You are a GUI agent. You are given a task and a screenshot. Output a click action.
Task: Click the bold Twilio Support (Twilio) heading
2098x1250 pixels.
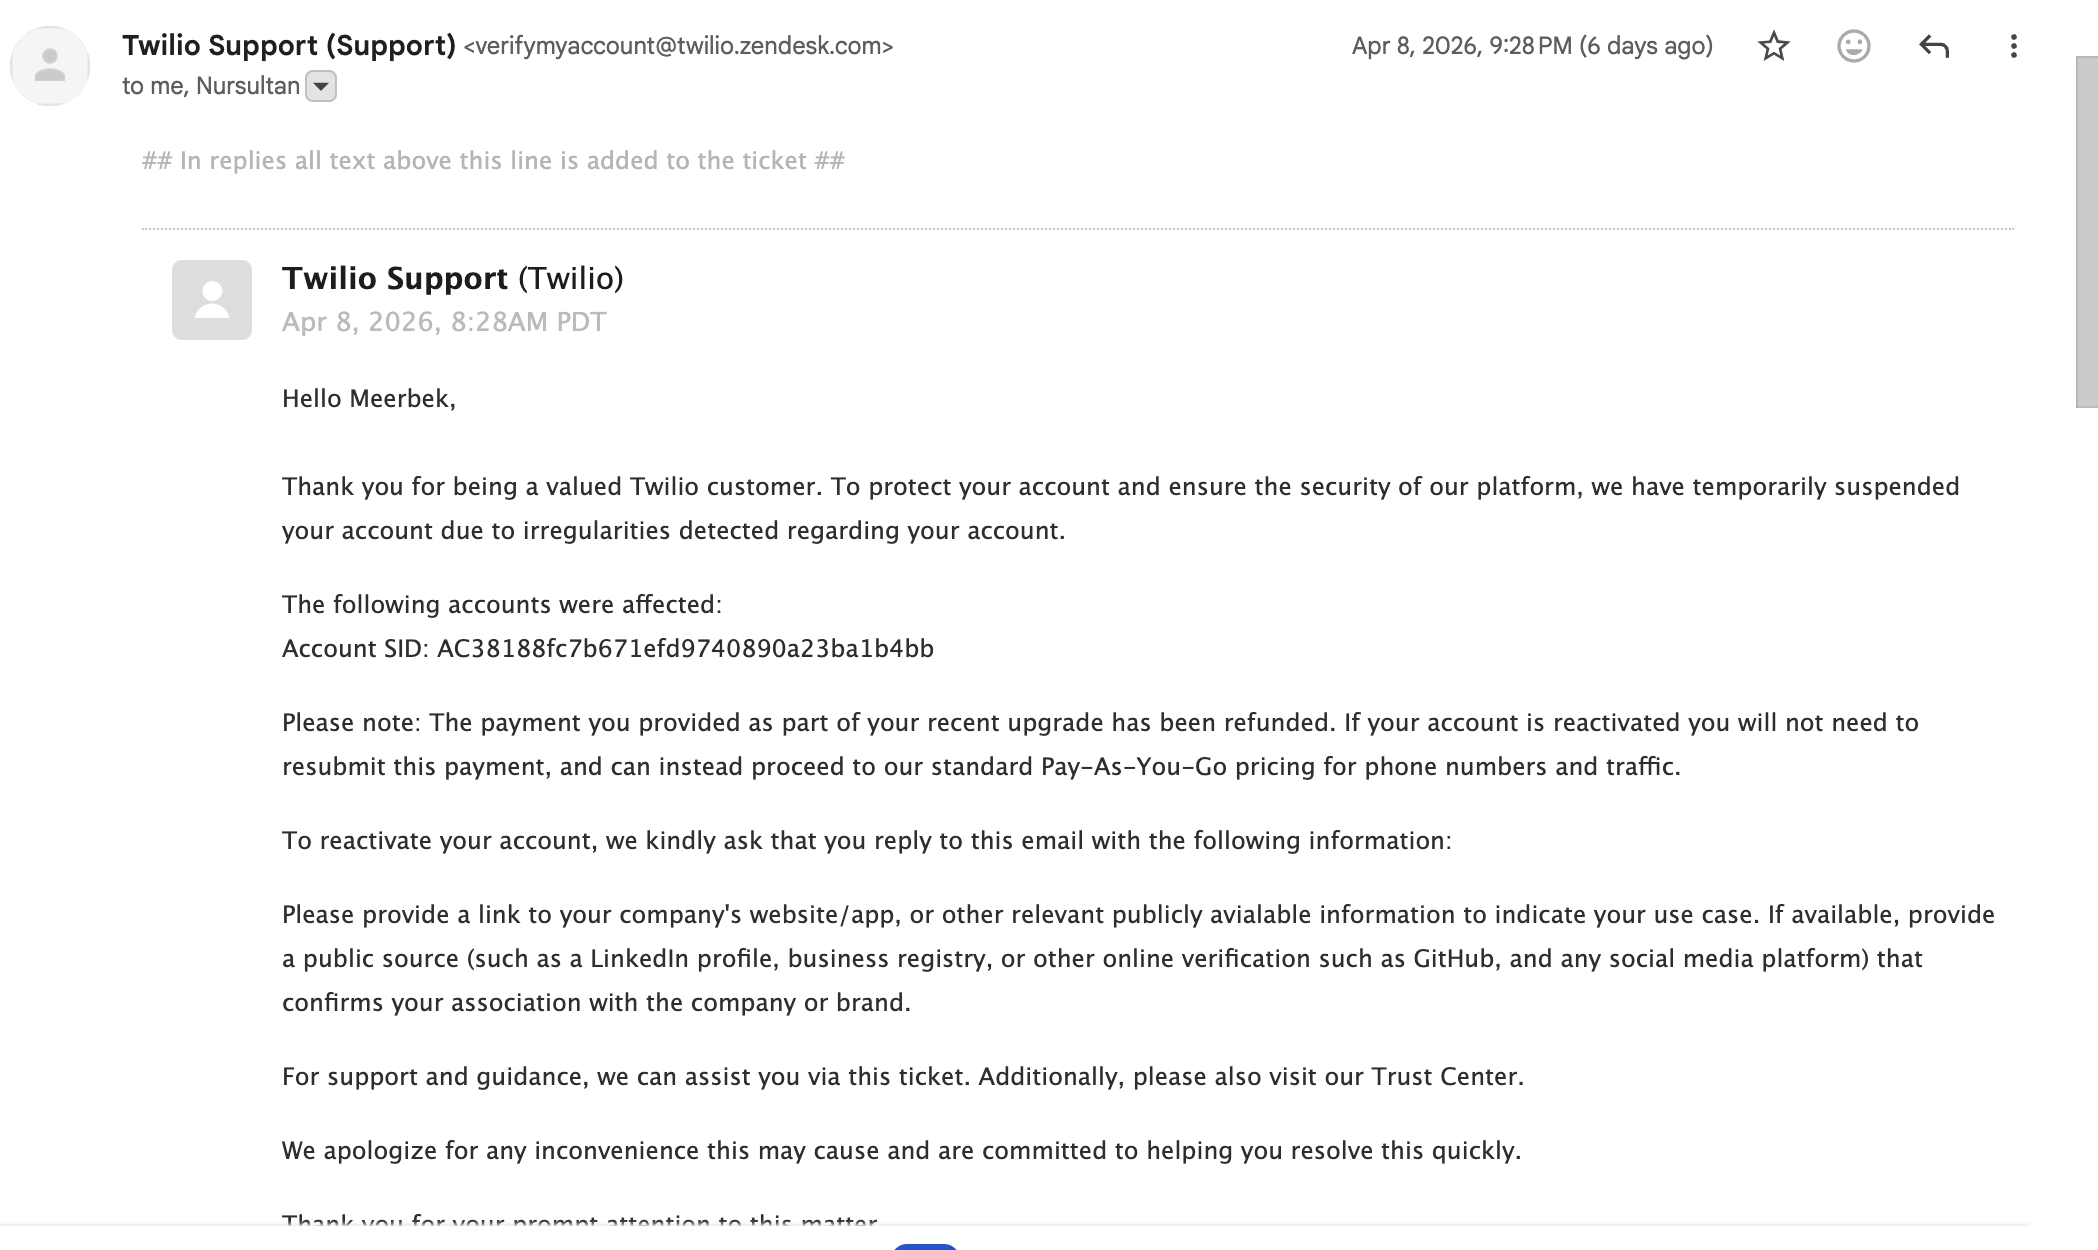pos(453,278)
